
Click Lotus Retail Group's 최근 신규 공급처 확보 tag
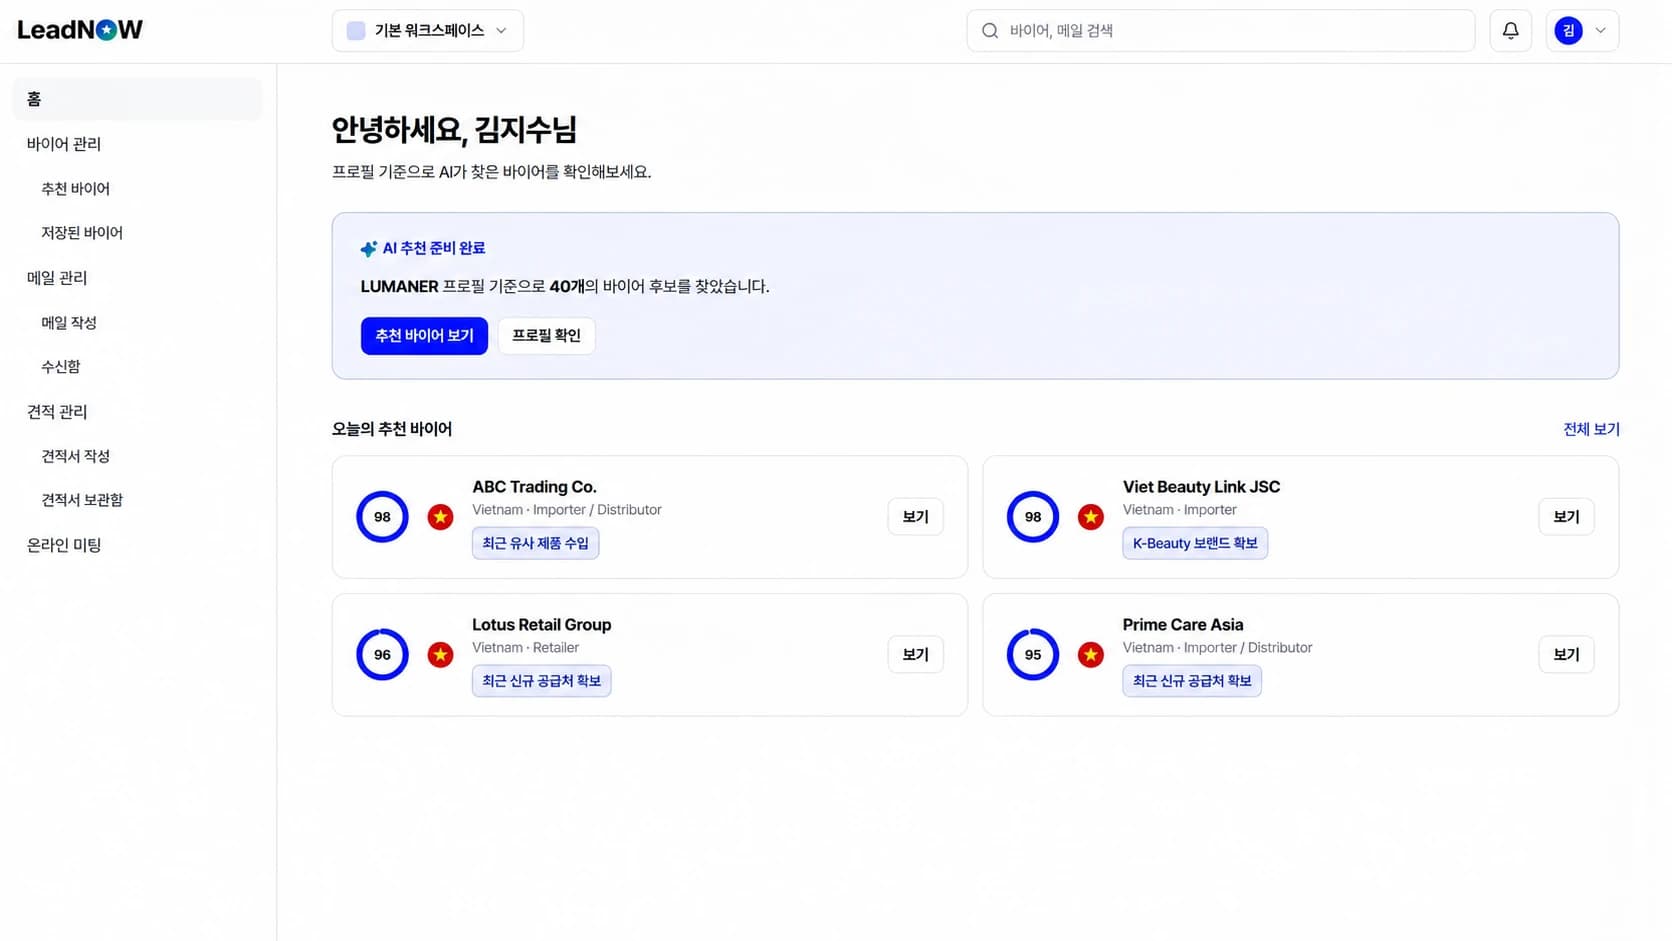(x=541, y=681)
